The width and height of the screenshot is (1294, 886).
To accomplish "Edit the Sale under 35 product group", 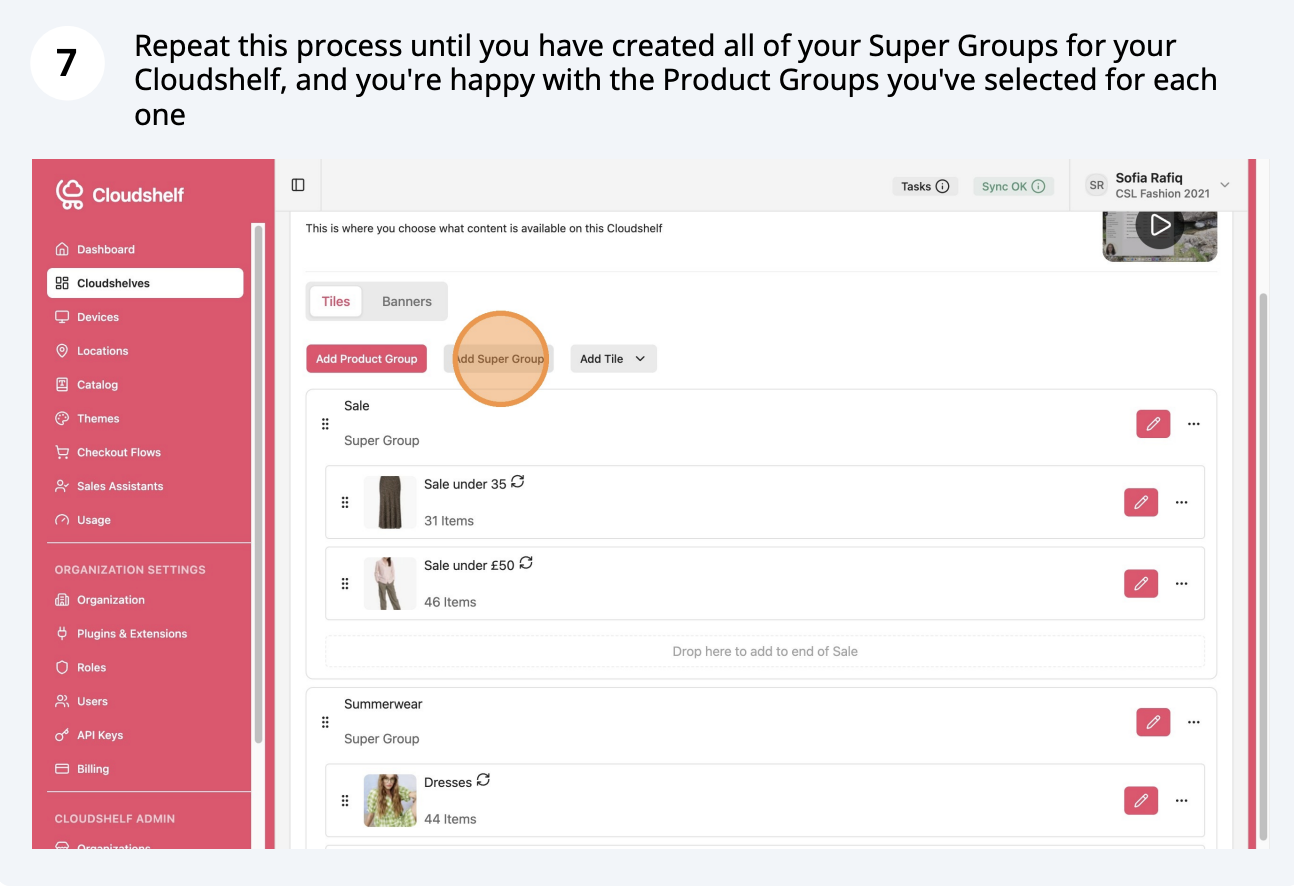I will (1141, 502).
